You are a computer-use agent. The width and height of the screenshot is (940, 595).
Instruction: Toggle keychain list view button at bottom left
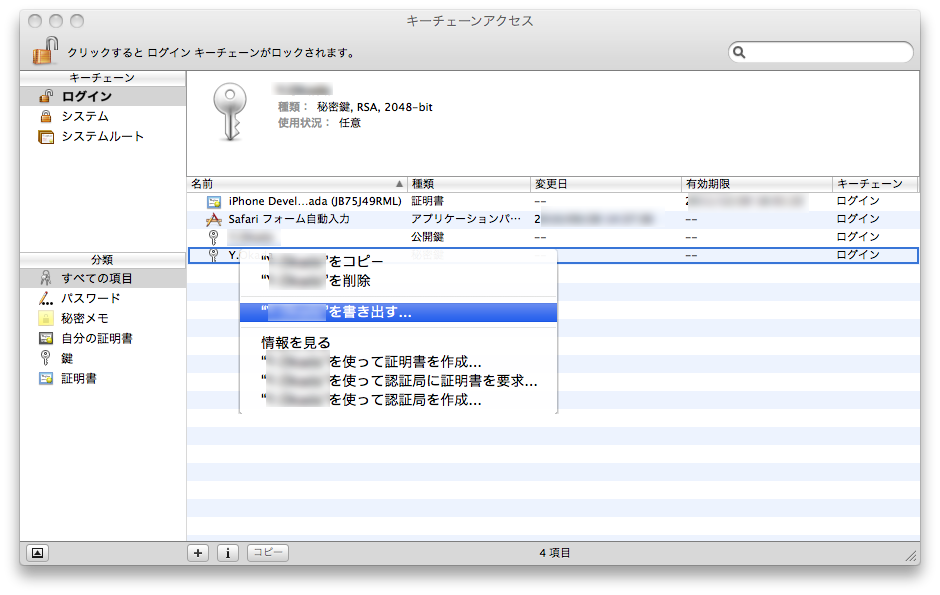click(x=37, y=553)
